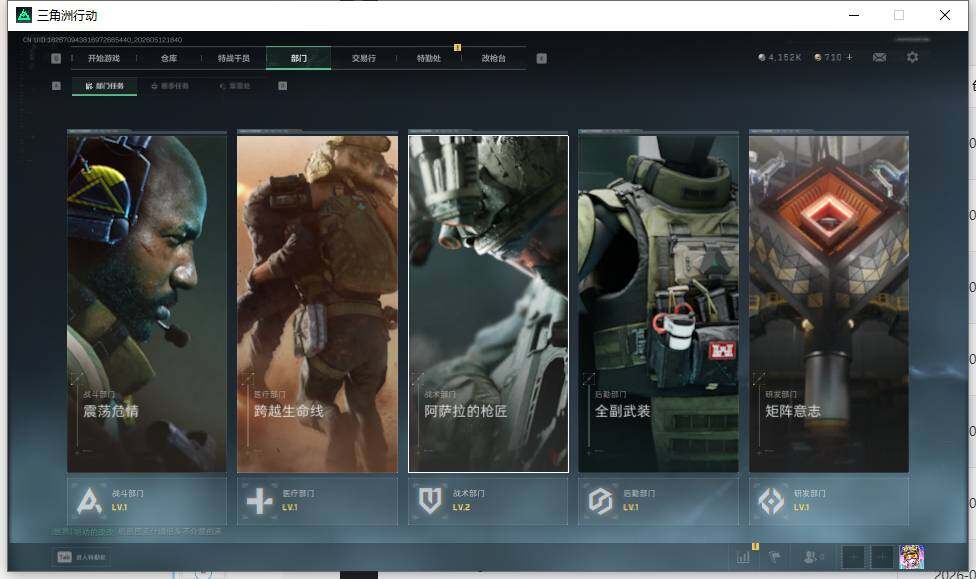This screenshot has width=976, height=579.
Task: Click the flag icon in bottom bar
Action: [x=775, y=557]
